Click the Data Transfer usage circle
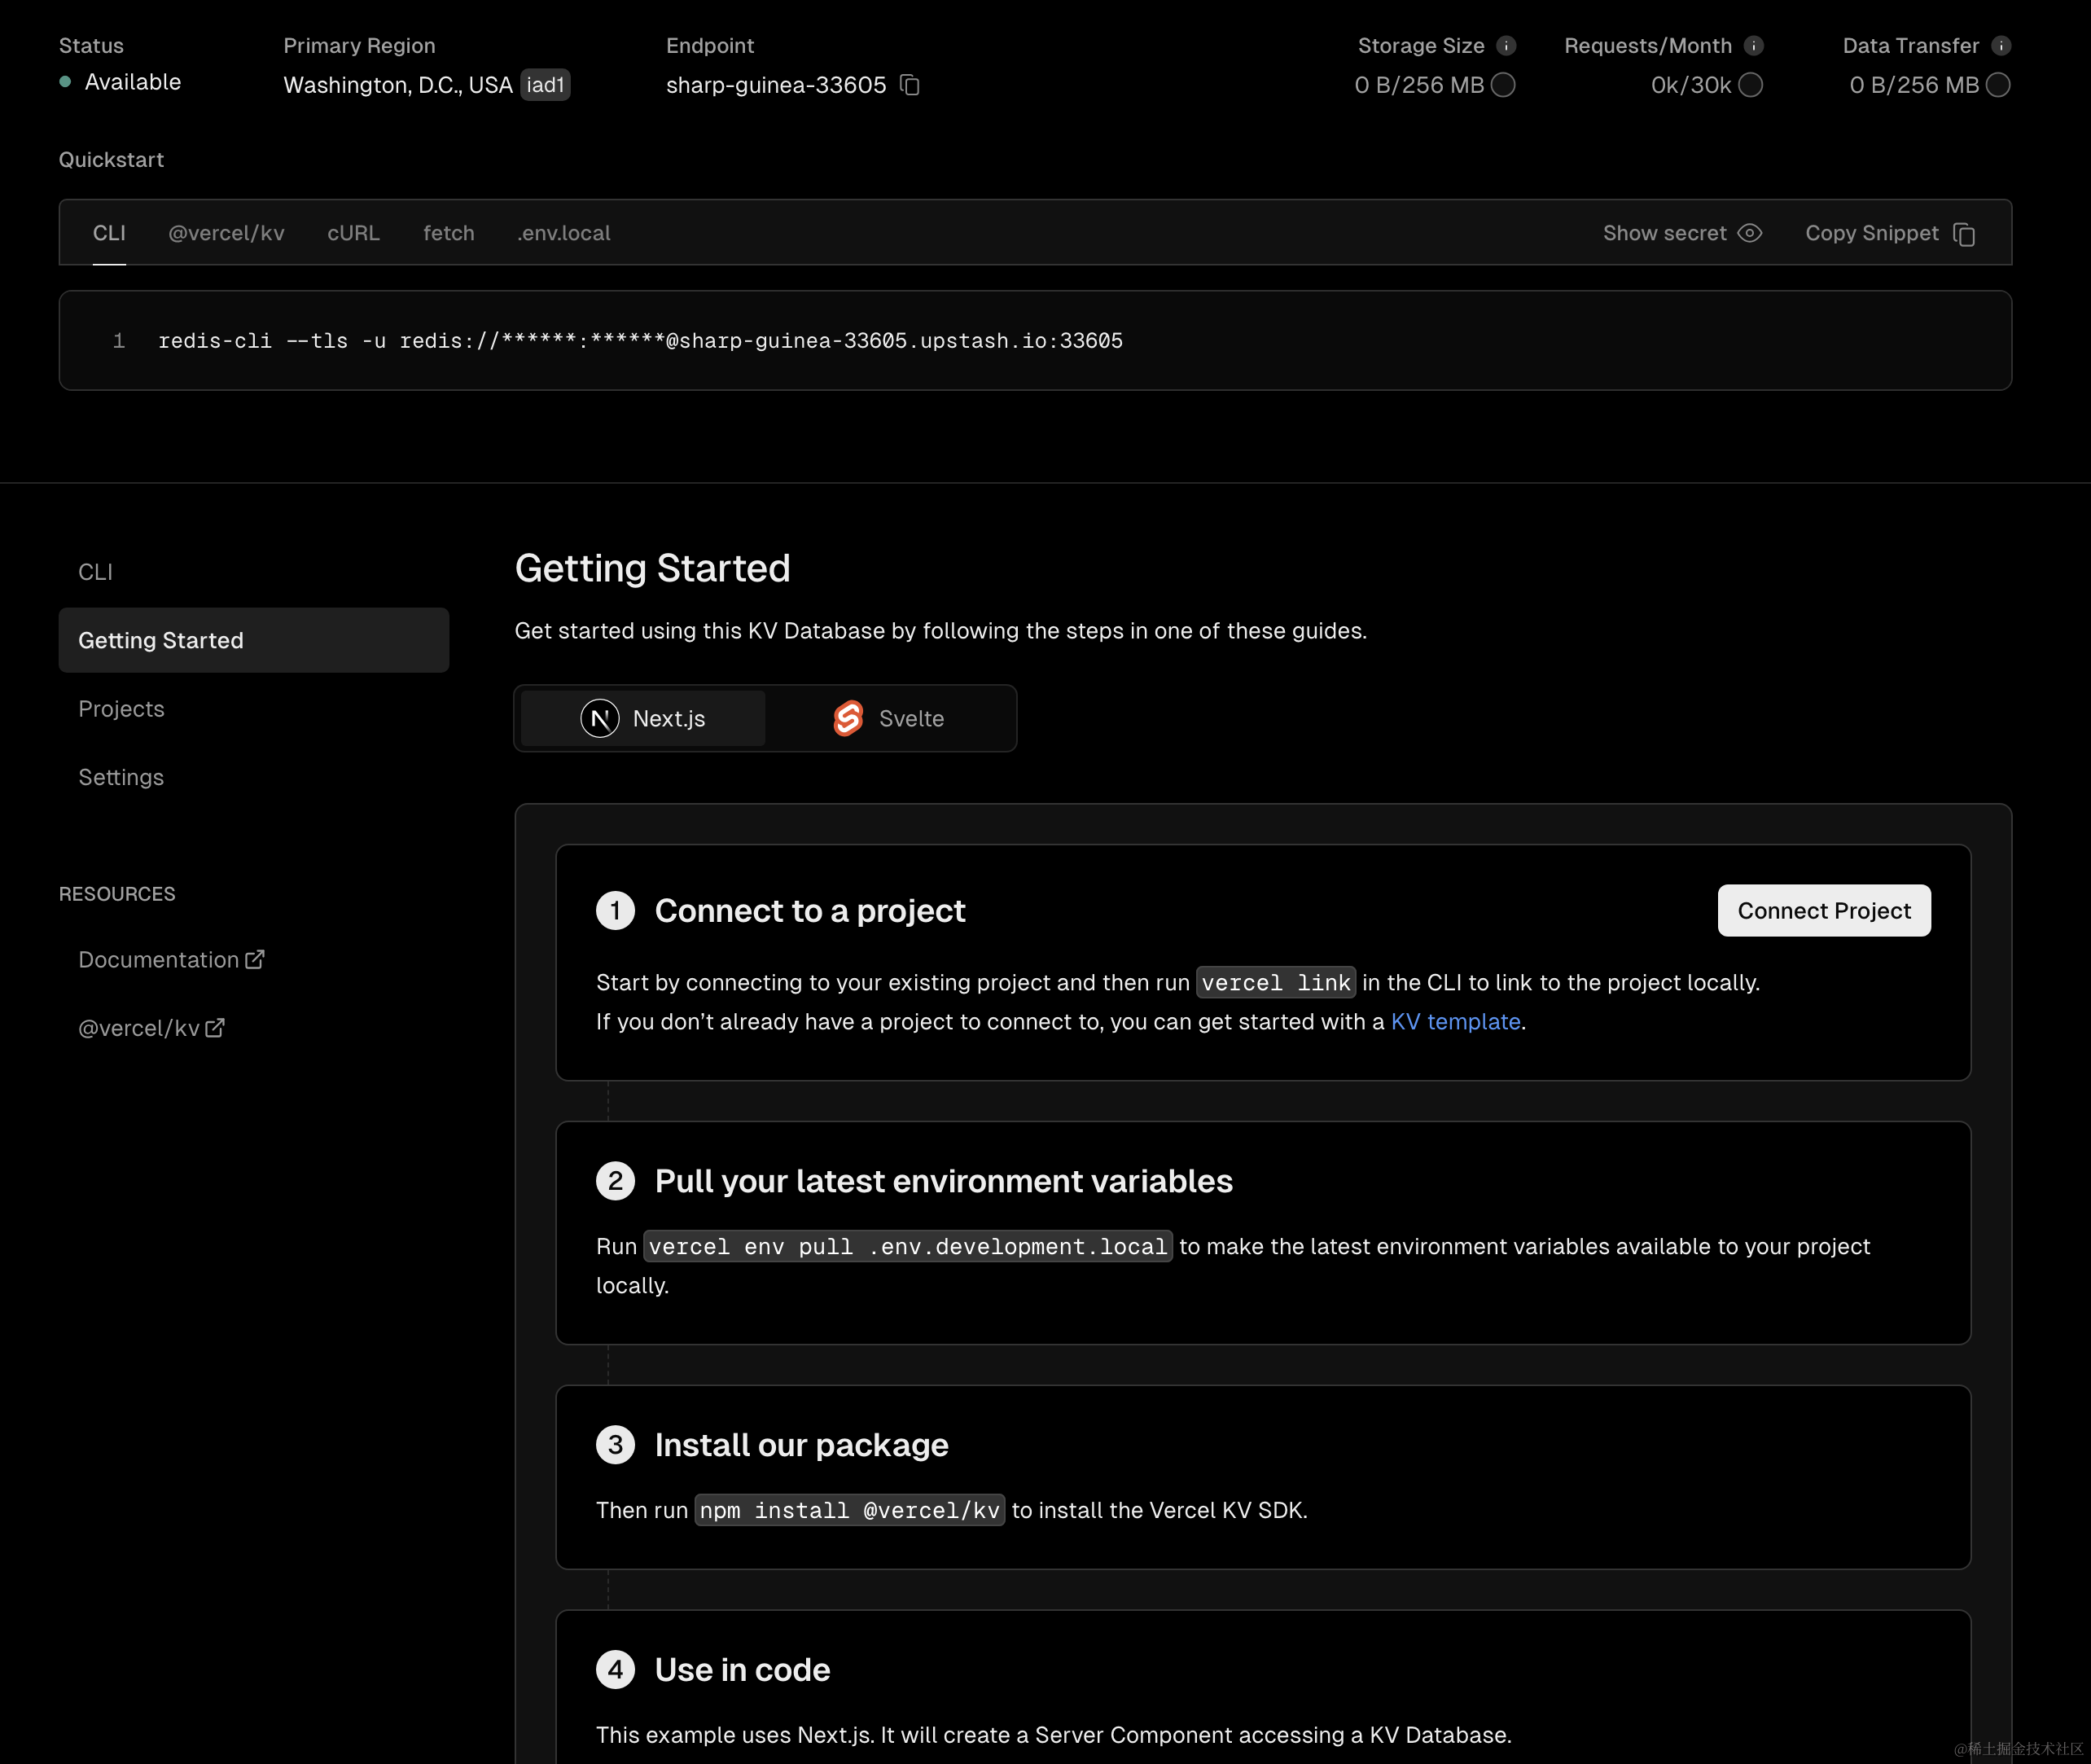Screen dimensions: 2091x1764 (x=1997, y=85)
